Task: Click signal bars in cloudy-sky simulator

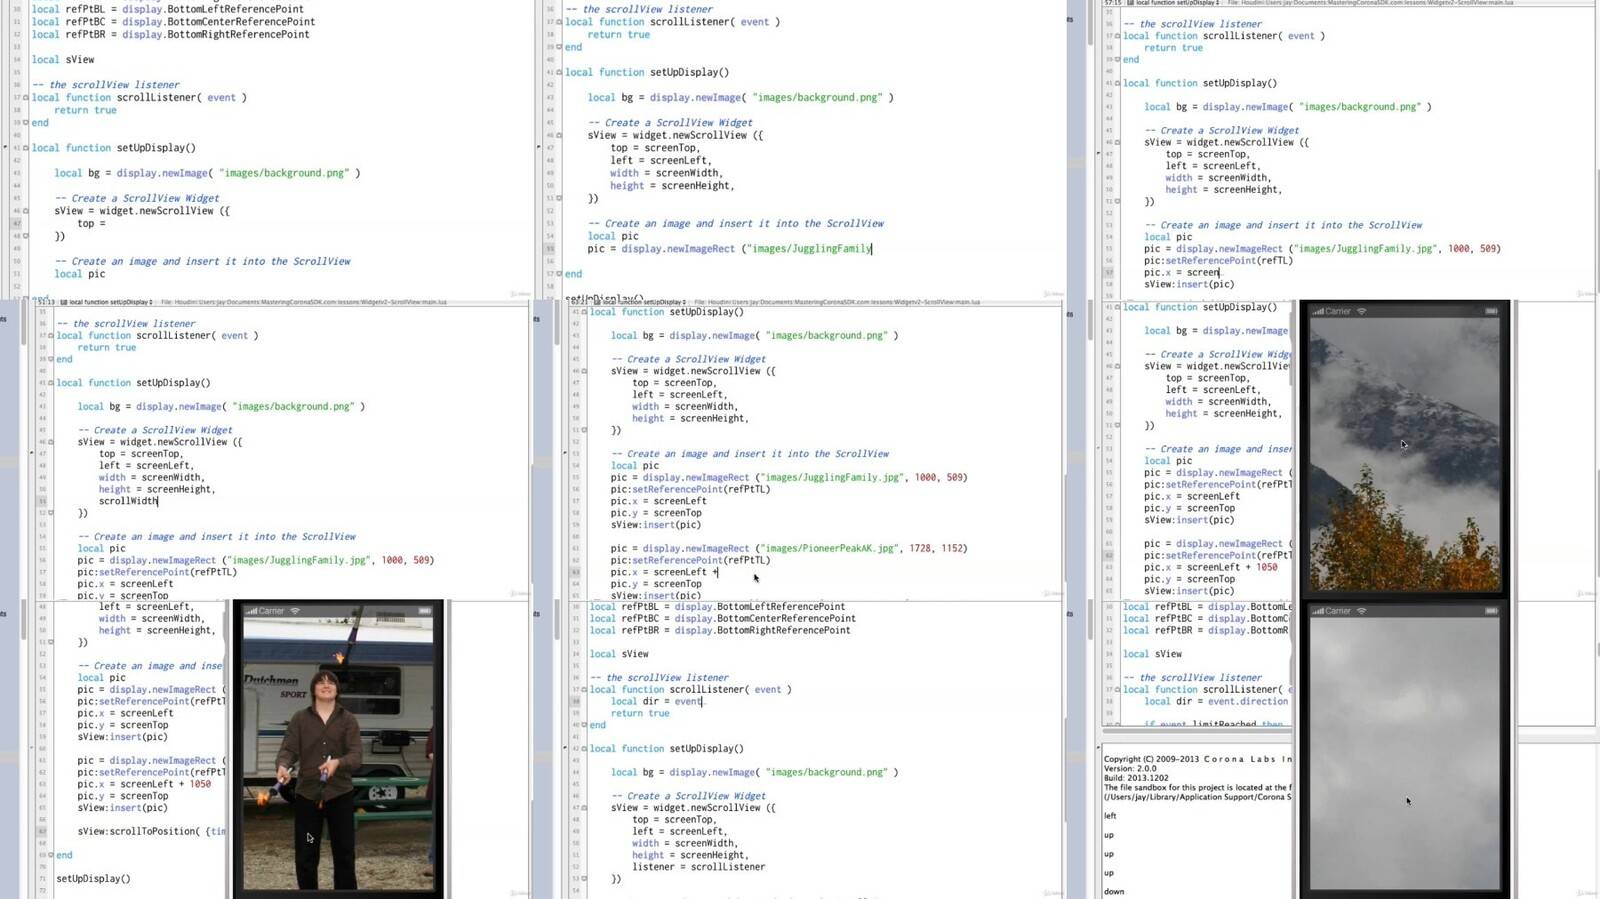Action: (1318, 611)
